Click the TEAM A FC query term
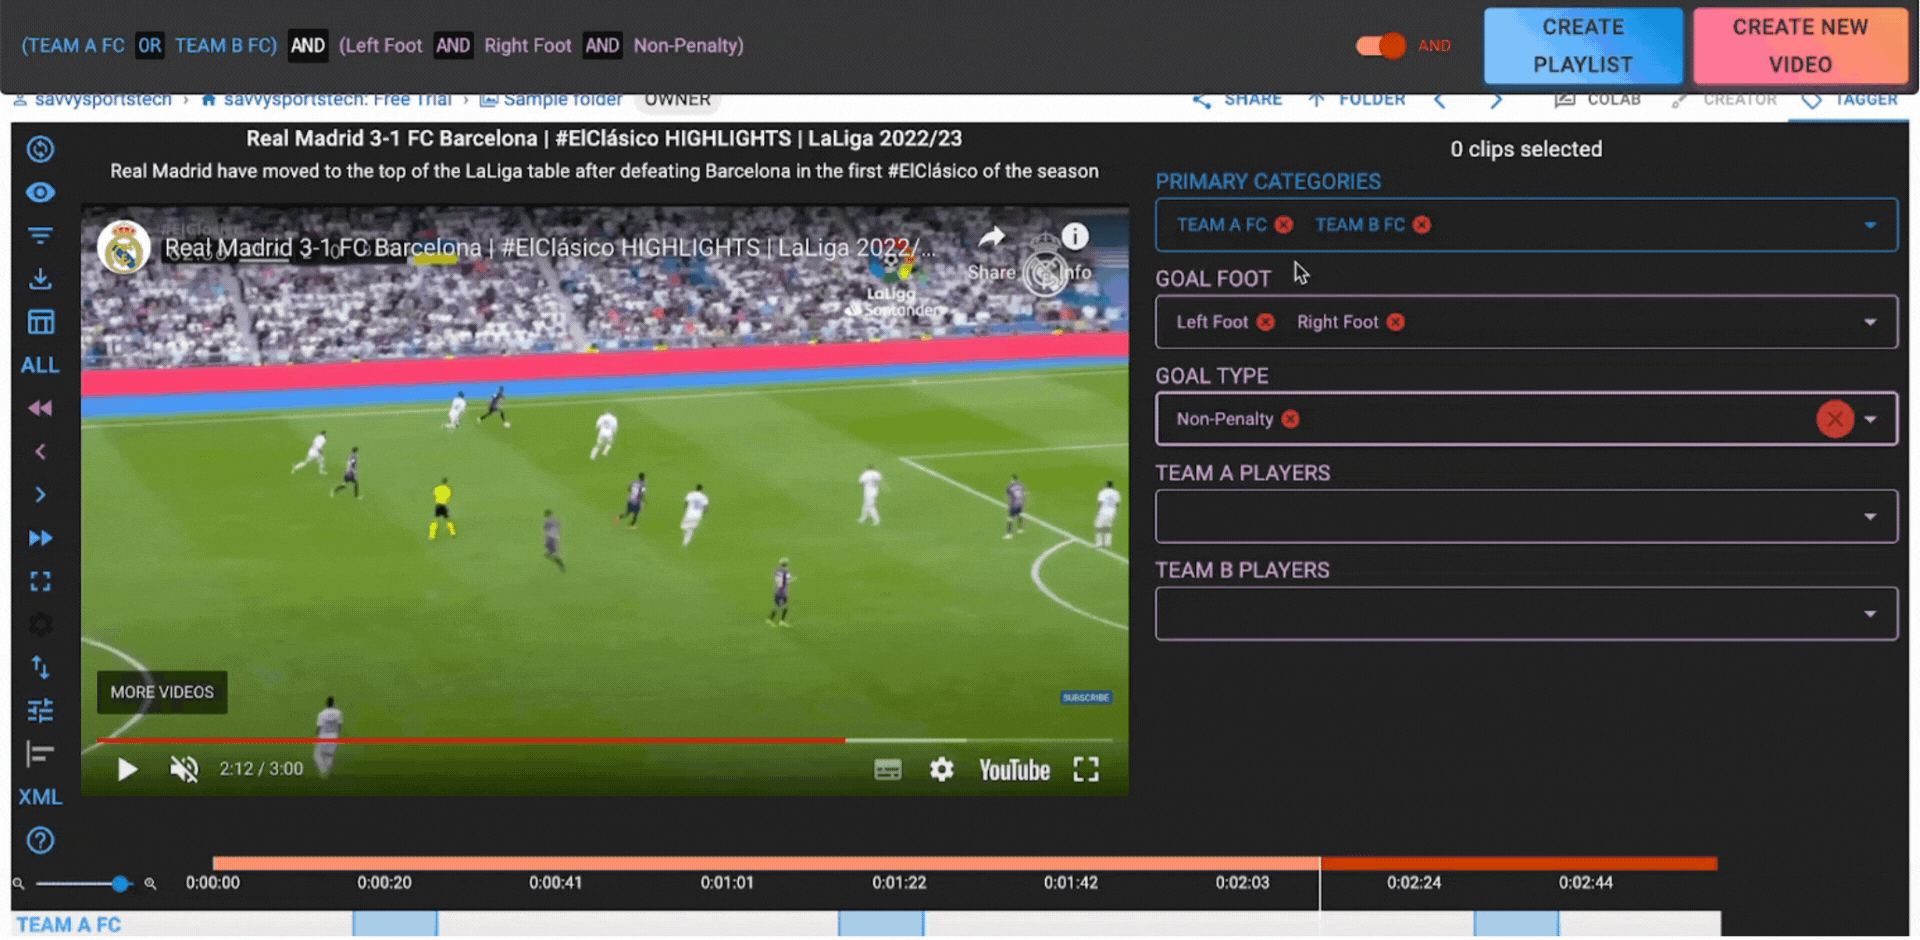This screenshot has width=1920, height=940. click(x=76, y=46)
